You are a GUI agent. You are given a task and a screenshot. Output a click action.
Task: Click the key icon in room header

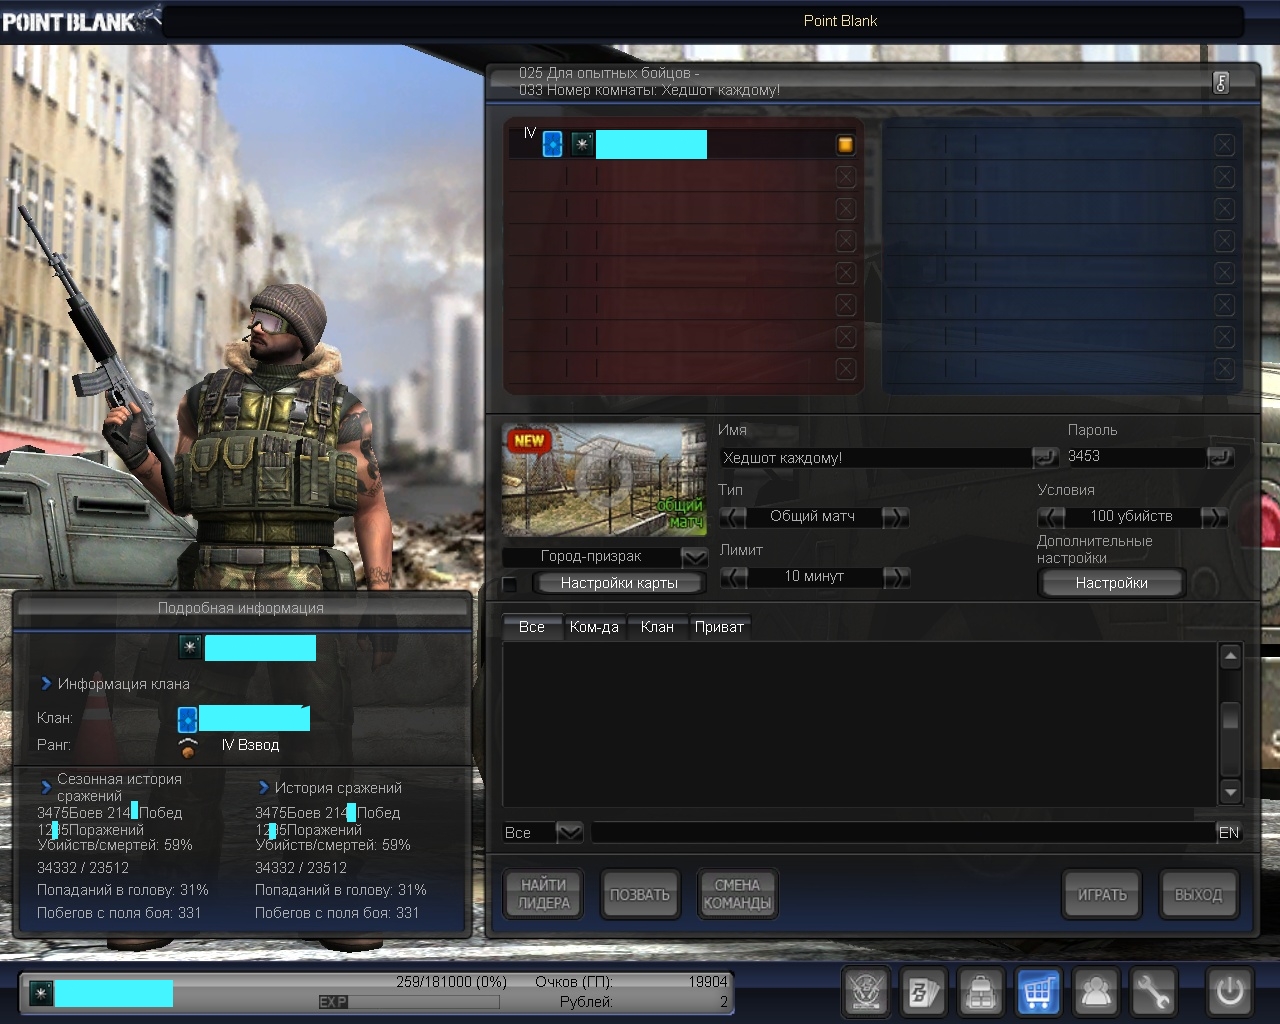1221,83
